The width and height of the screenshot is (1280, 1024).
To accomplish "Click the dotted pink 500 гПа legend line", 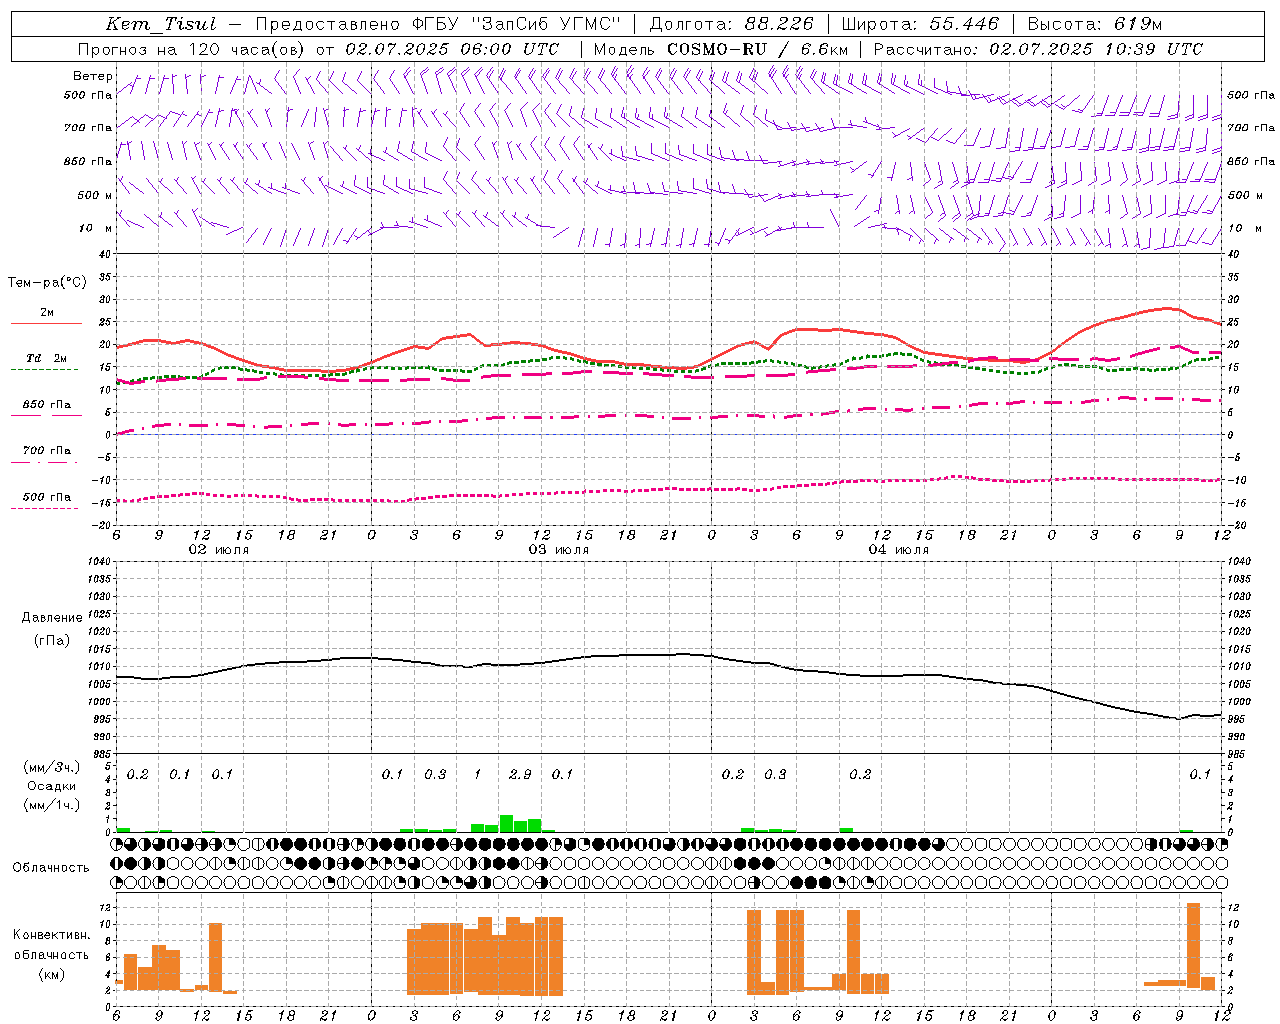I will (x=44, y=509).
